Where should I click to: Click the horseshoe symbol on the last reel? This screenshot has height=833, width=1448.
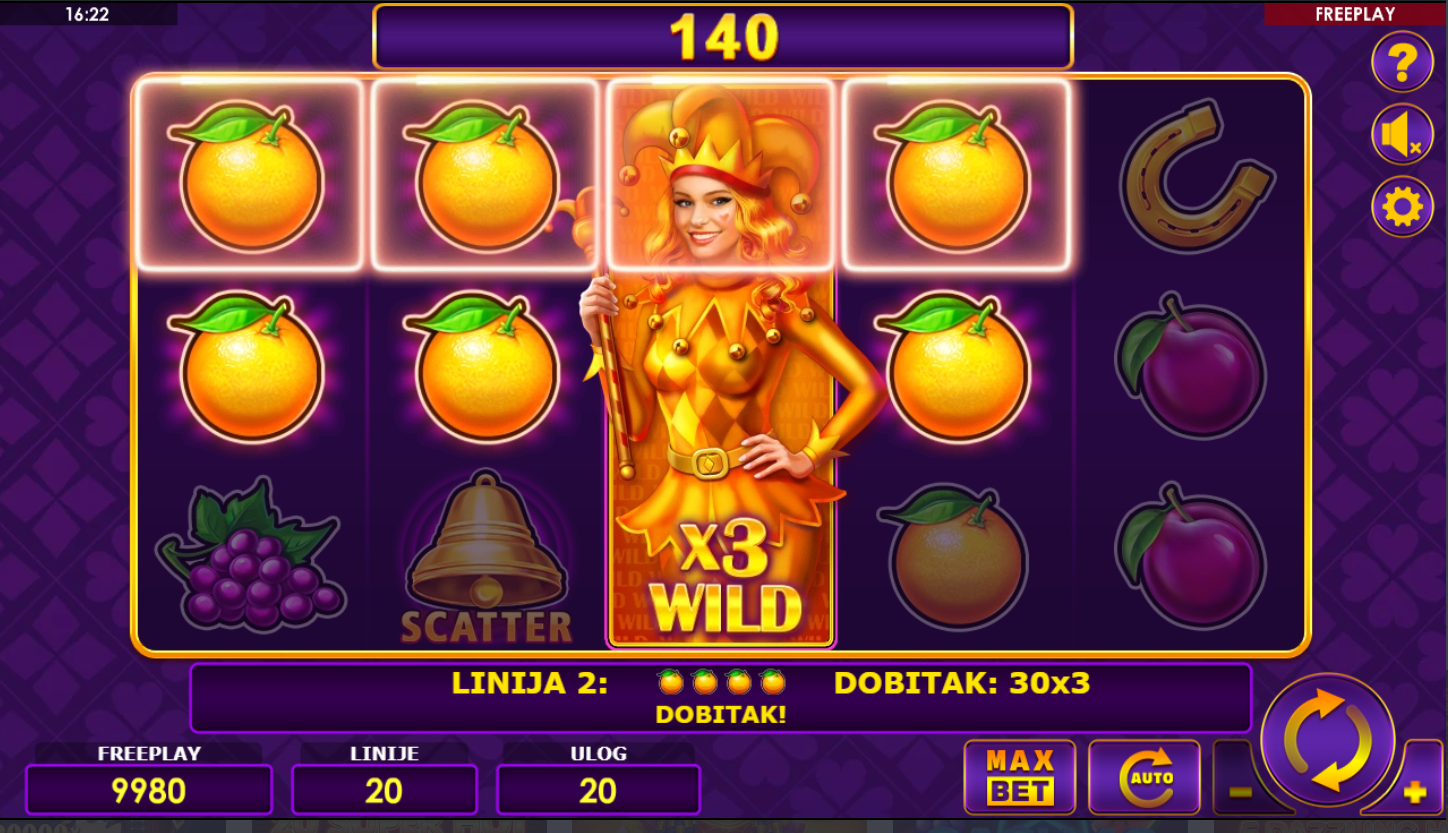[x=1192, y=175]
